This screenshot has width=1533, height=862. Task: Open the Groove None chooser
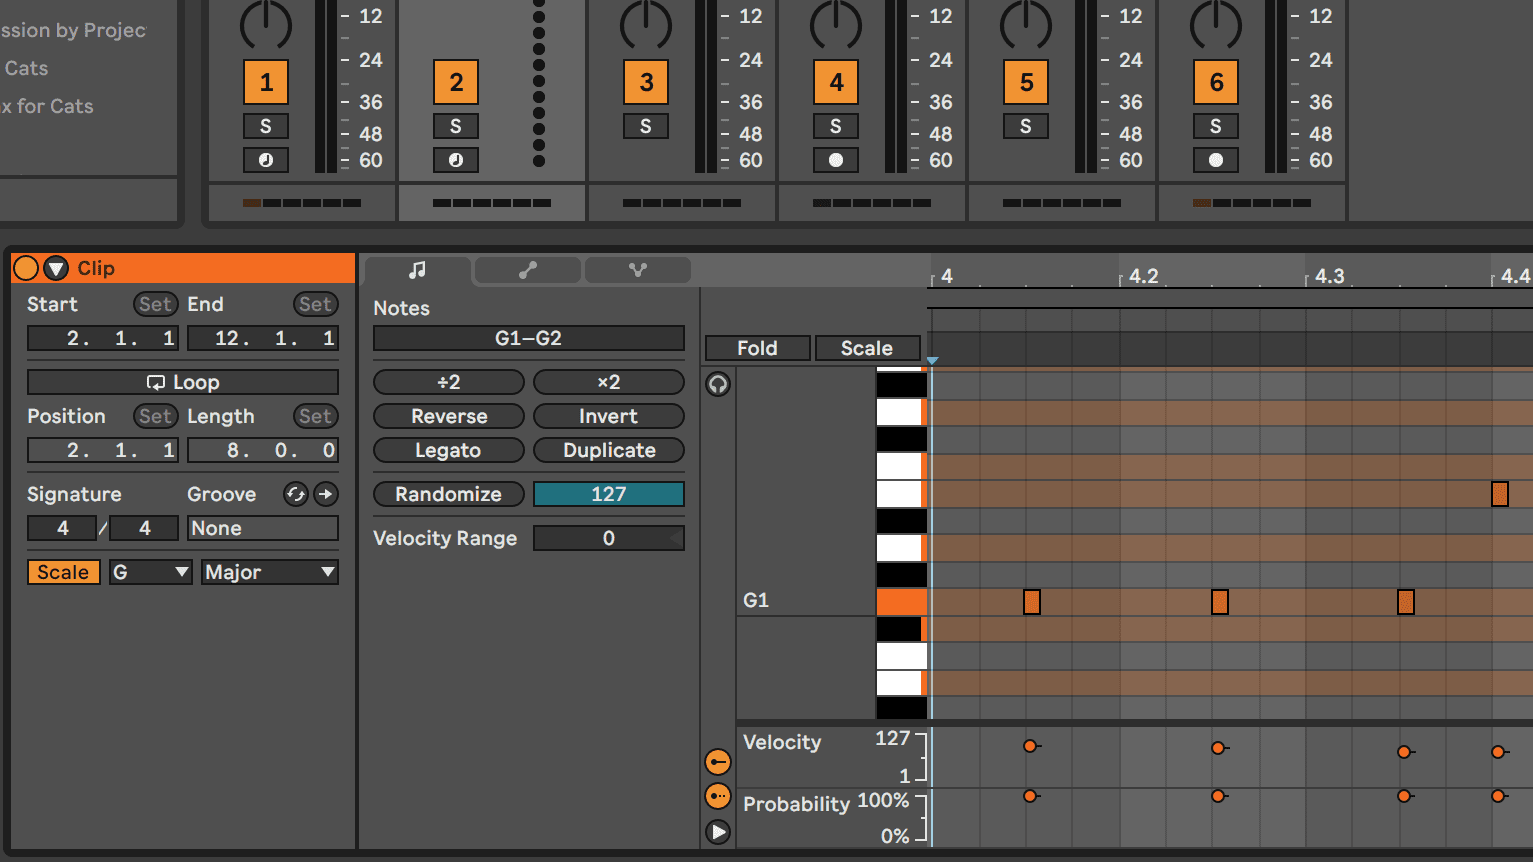[263, 528]
